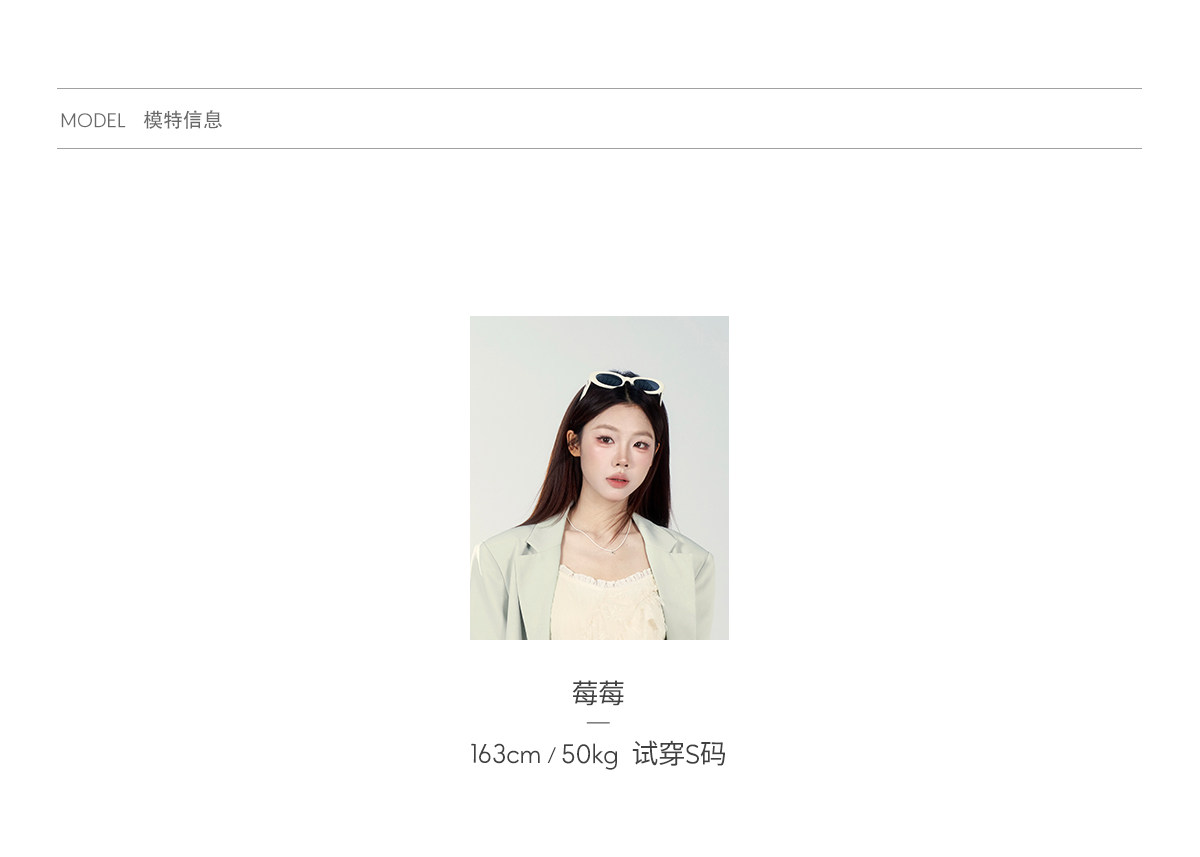Click the short dash under 莓莓
This screenshot has width=1200, height=857.
[x=598, y=722]
